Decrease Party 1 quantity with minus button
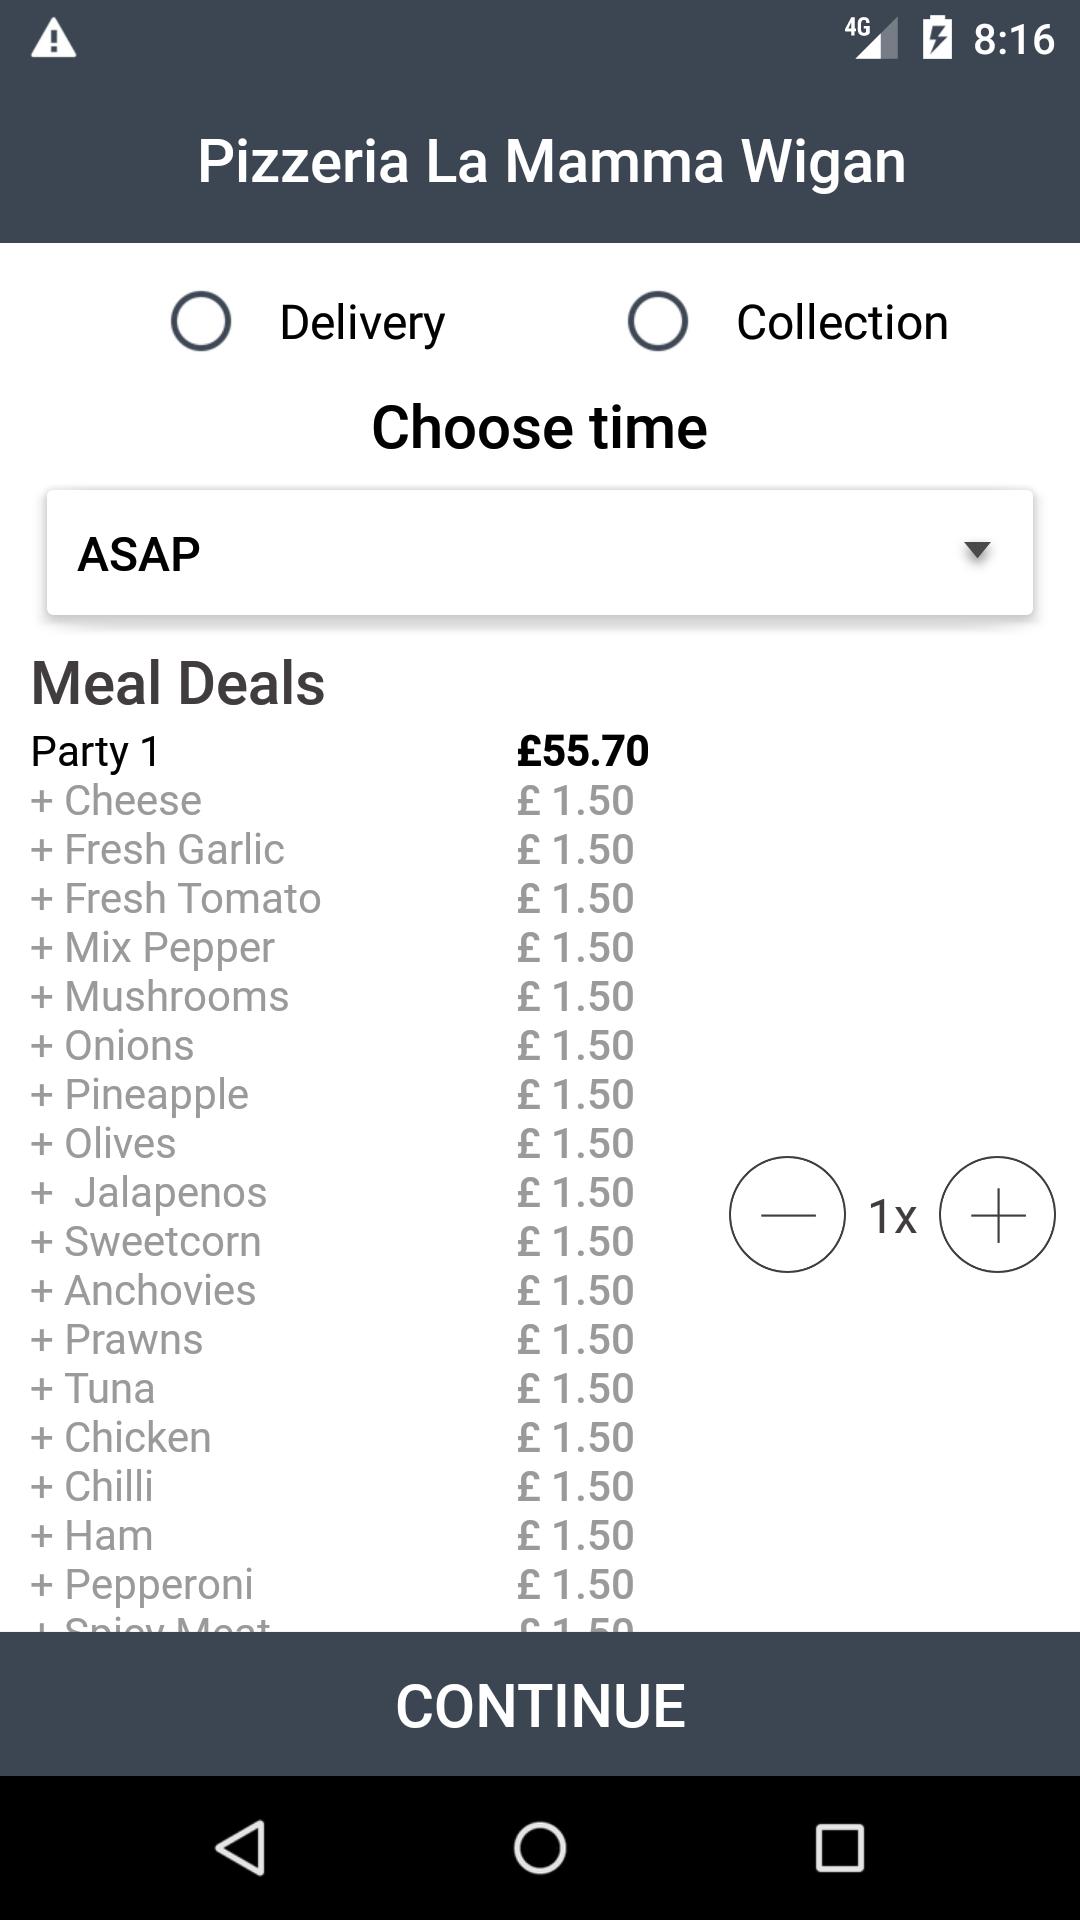 (x=787, y=1215)
